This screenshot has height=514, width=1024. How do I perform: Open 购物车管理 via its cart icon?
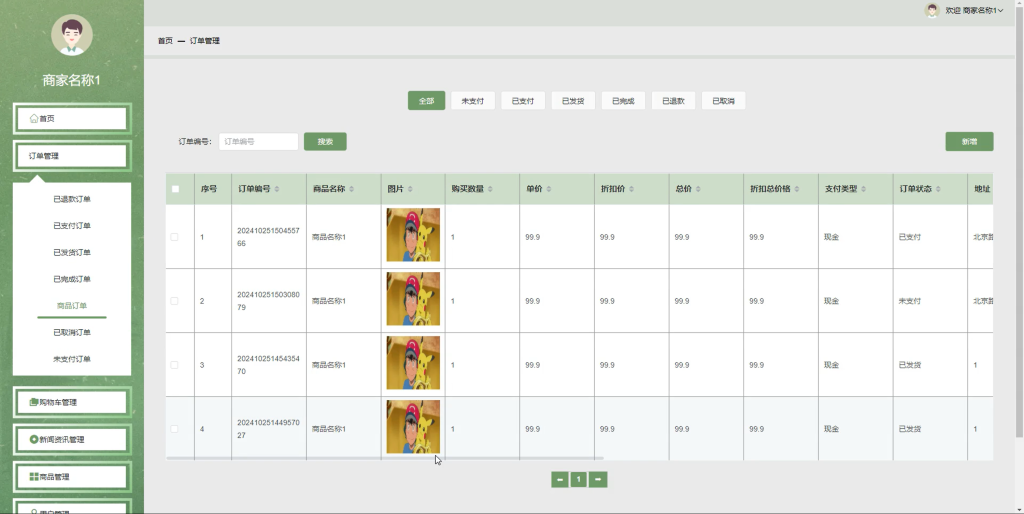(x=34, y=402)
